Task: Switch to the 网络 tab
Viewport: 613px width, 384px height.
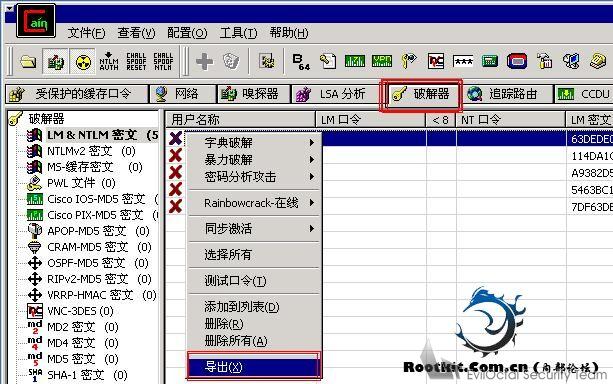Action: coord(183,94)
